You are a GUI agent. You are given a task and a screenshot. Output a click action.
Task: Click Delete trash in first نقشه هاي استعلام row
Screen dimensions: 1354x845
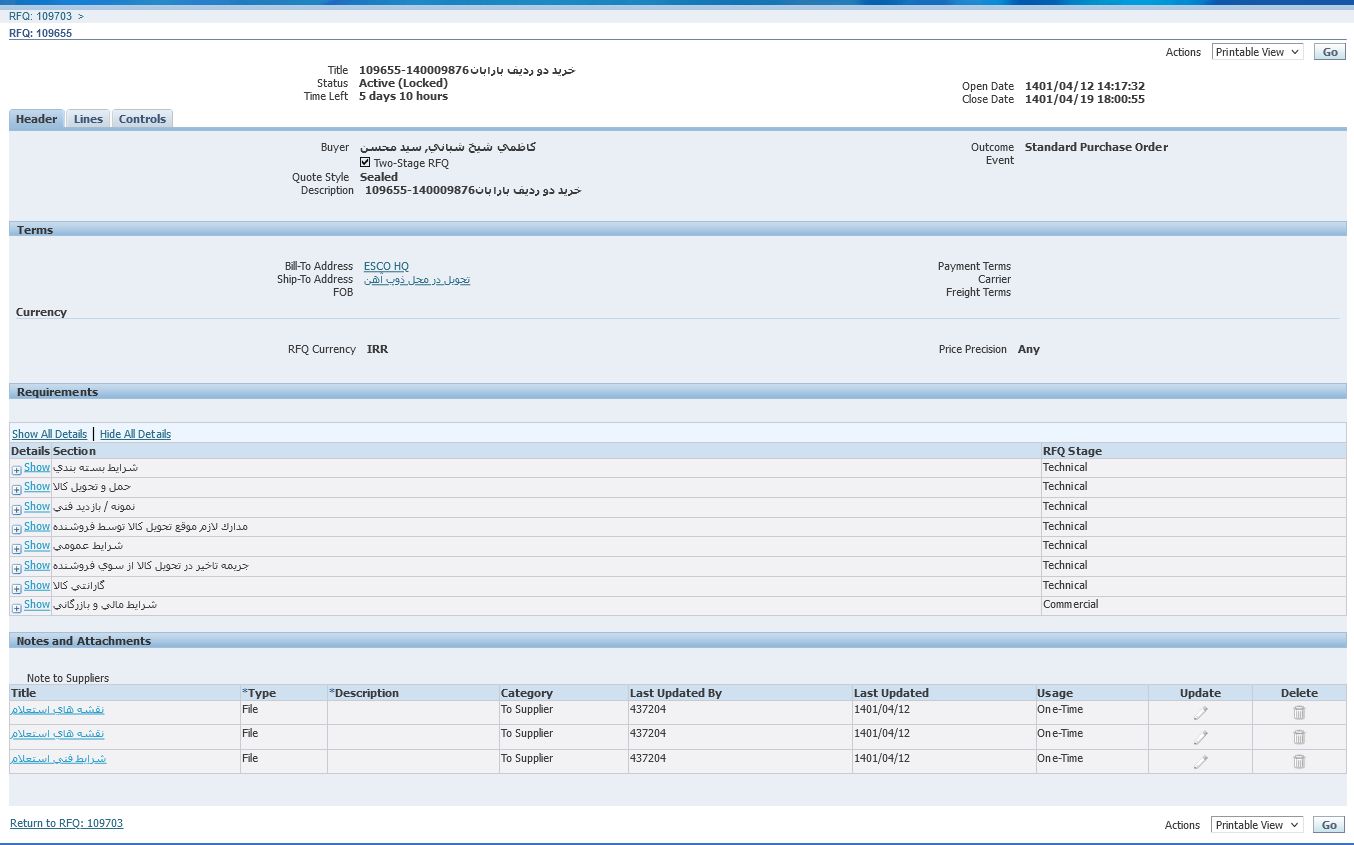(1299, 713)
